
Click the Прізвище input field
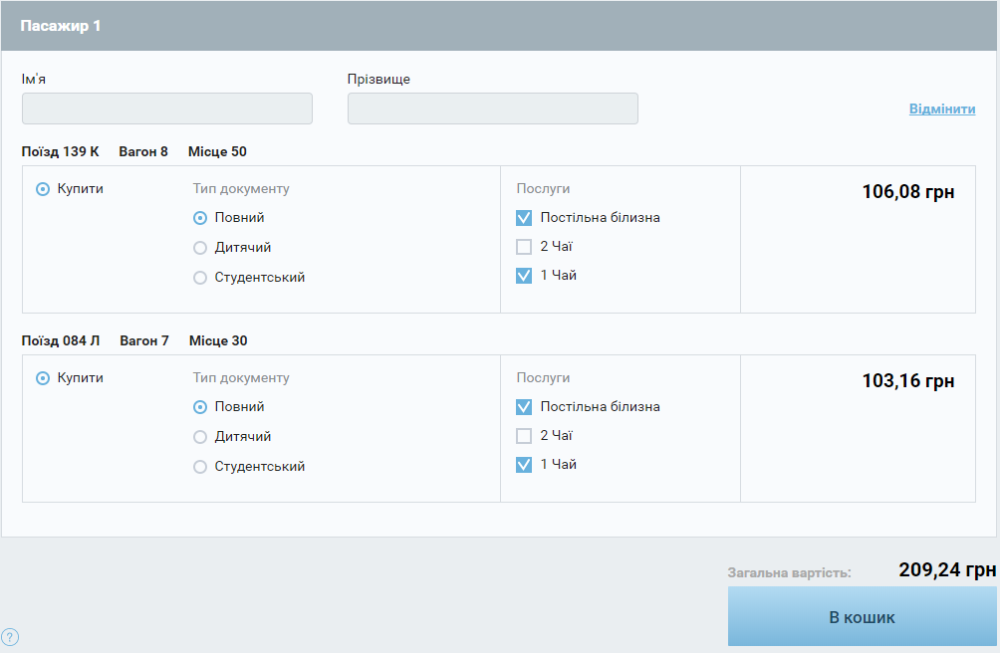(492, 109)
